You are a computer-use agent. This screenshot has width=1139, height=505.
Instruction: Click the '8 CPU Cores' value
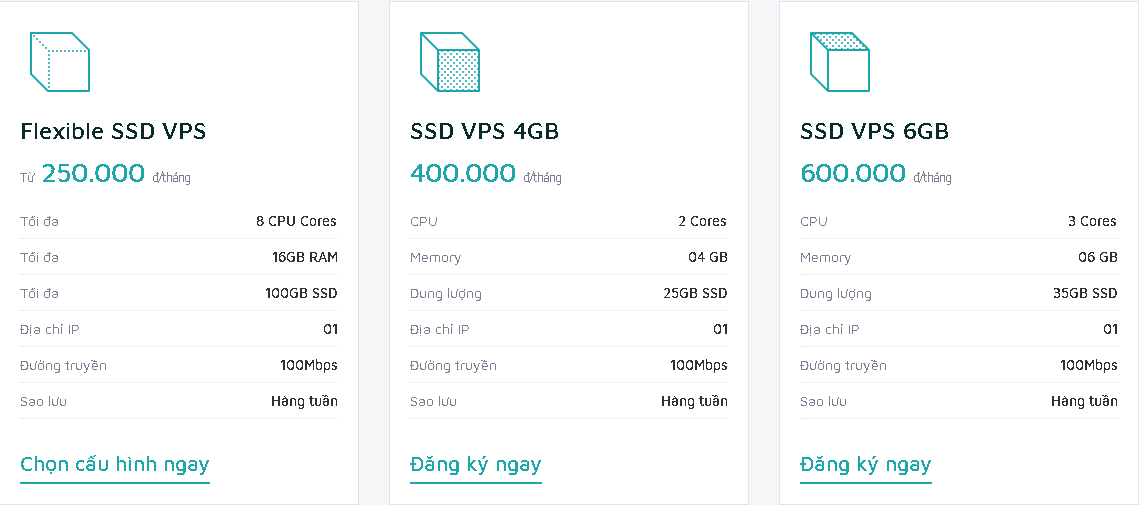pyautogui.click(x=296, y=221)
